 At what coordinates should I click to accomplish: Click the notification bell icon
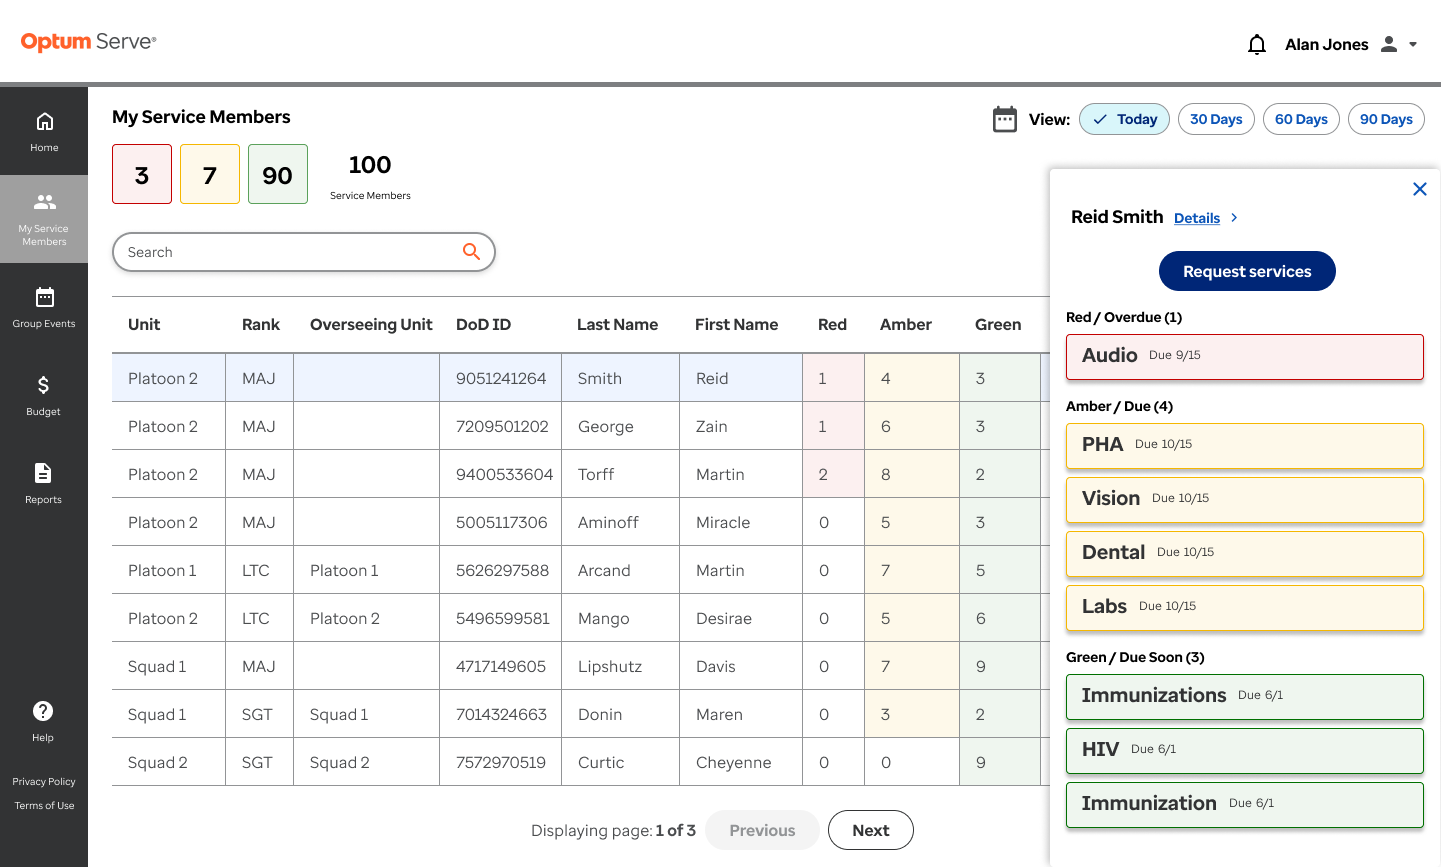(x=1257, y=44)
